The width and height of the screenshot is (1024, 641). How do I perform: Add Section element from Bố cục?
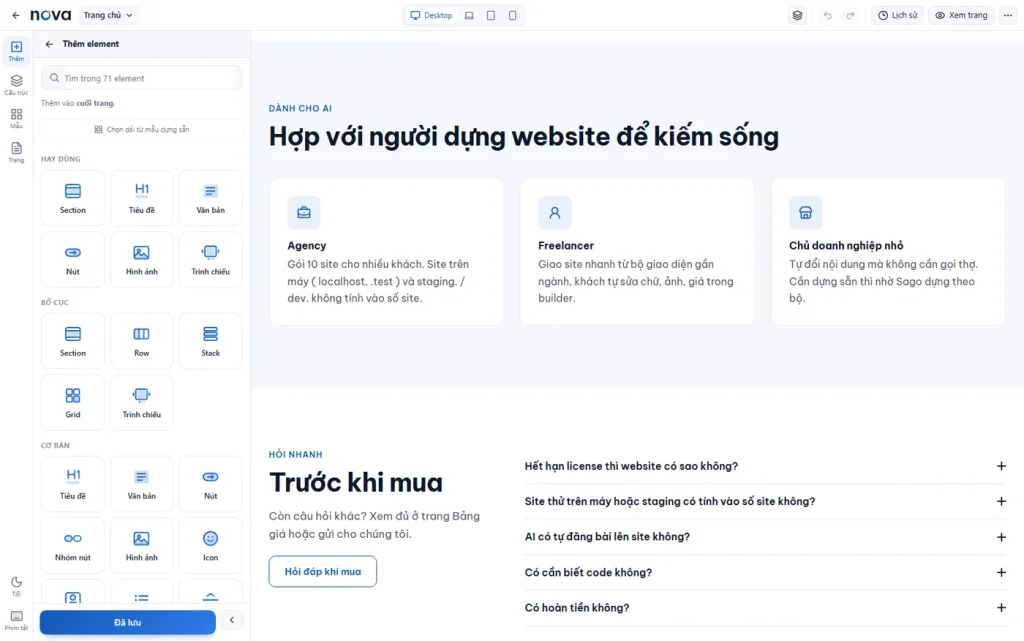[x=72, y=341]
